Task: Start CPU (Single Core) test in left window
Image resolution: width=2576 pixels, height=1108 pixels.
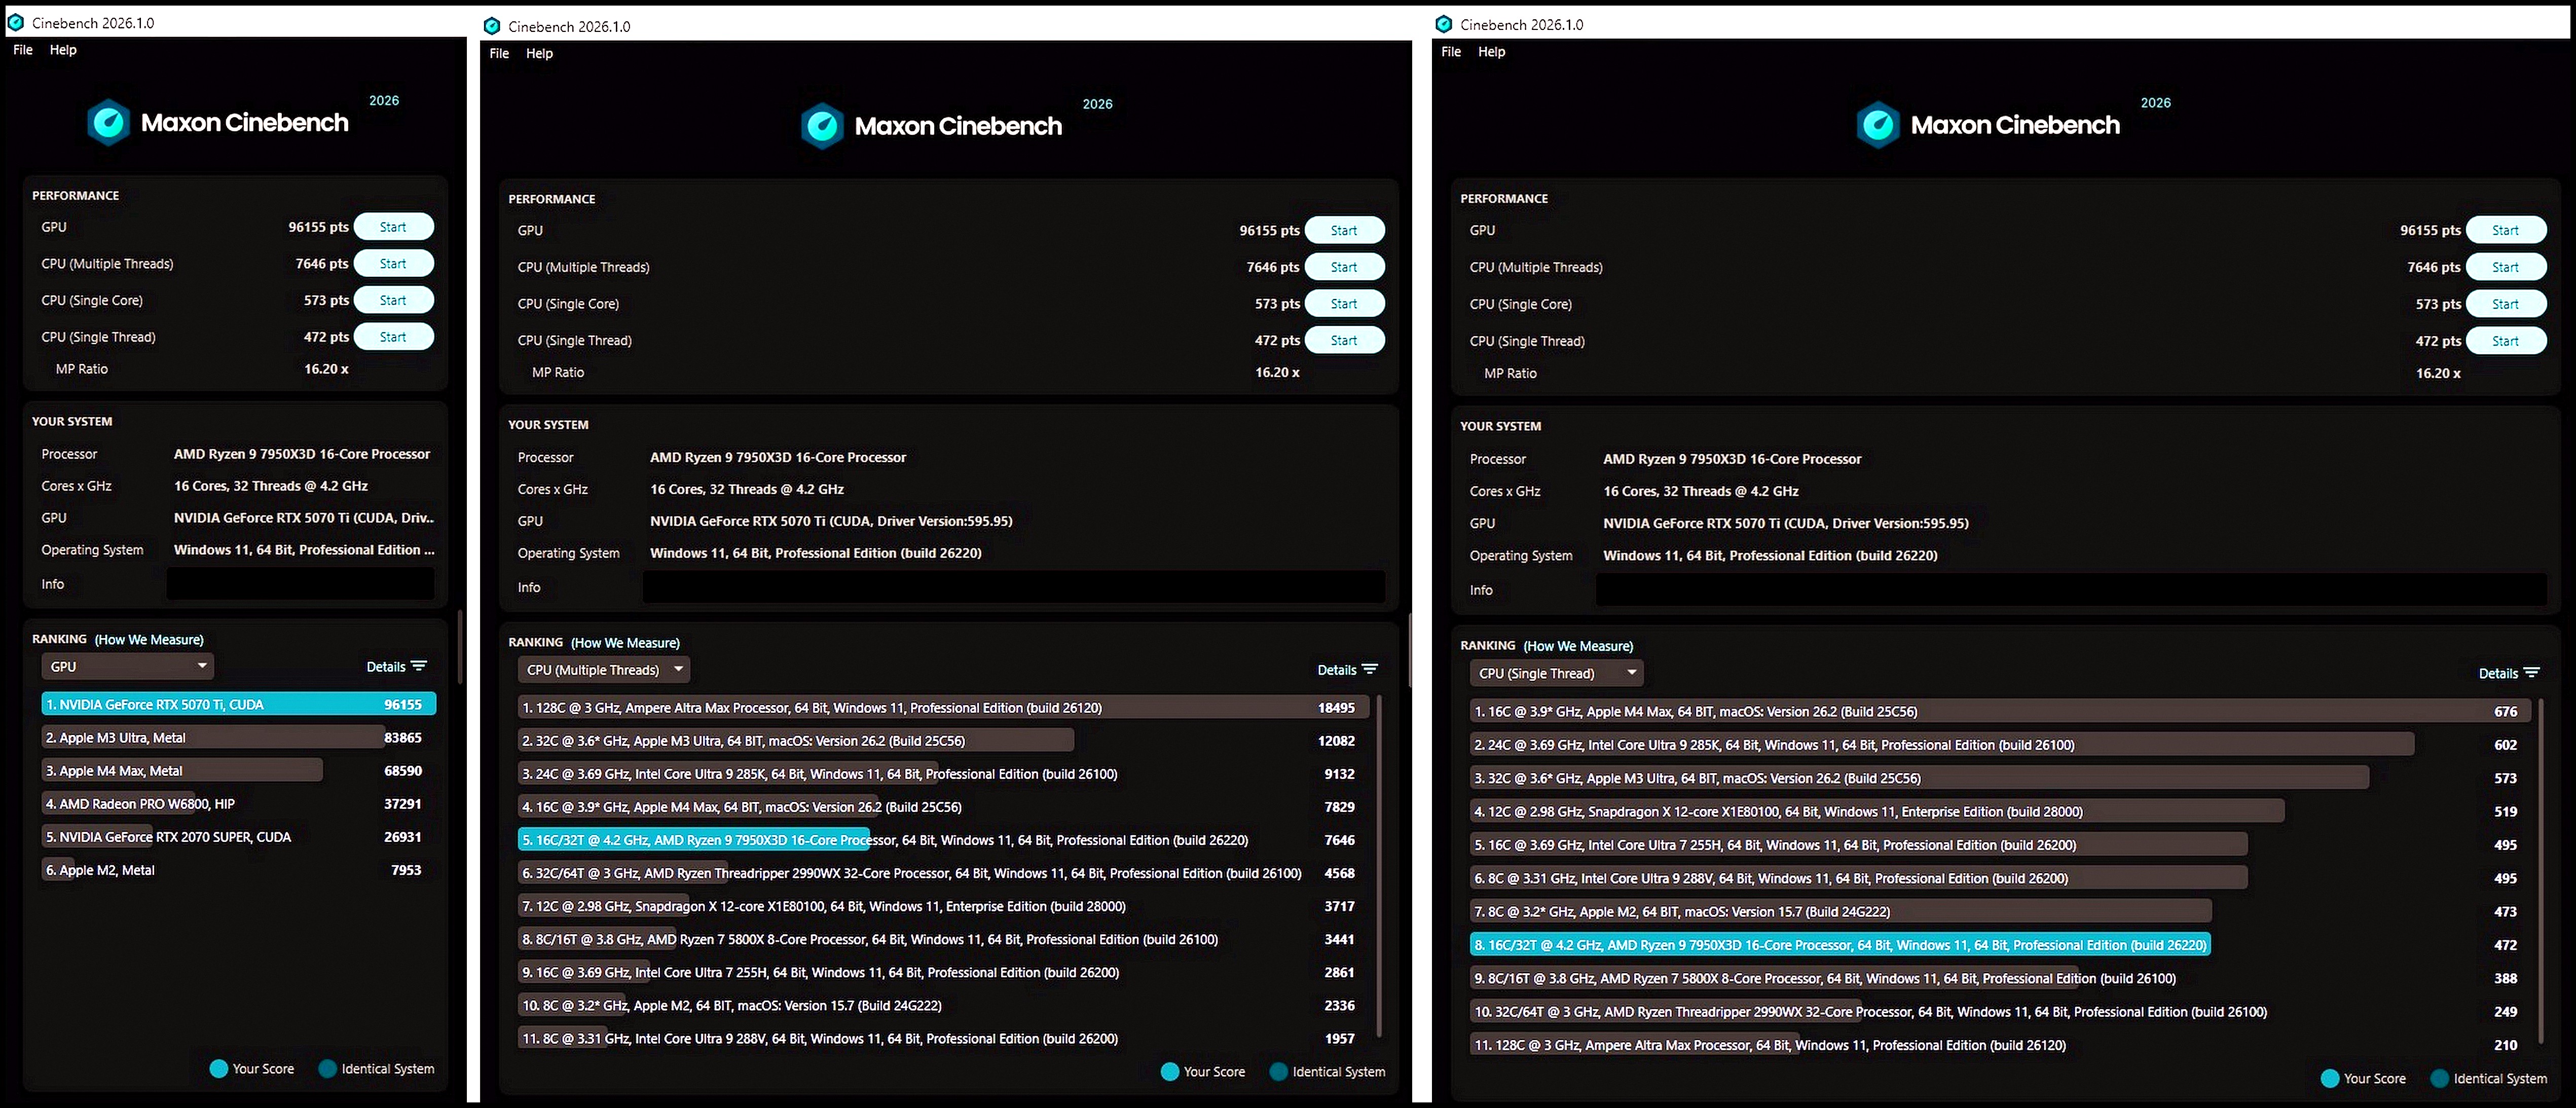Action: pyautogui.click(x=393, y=300)
